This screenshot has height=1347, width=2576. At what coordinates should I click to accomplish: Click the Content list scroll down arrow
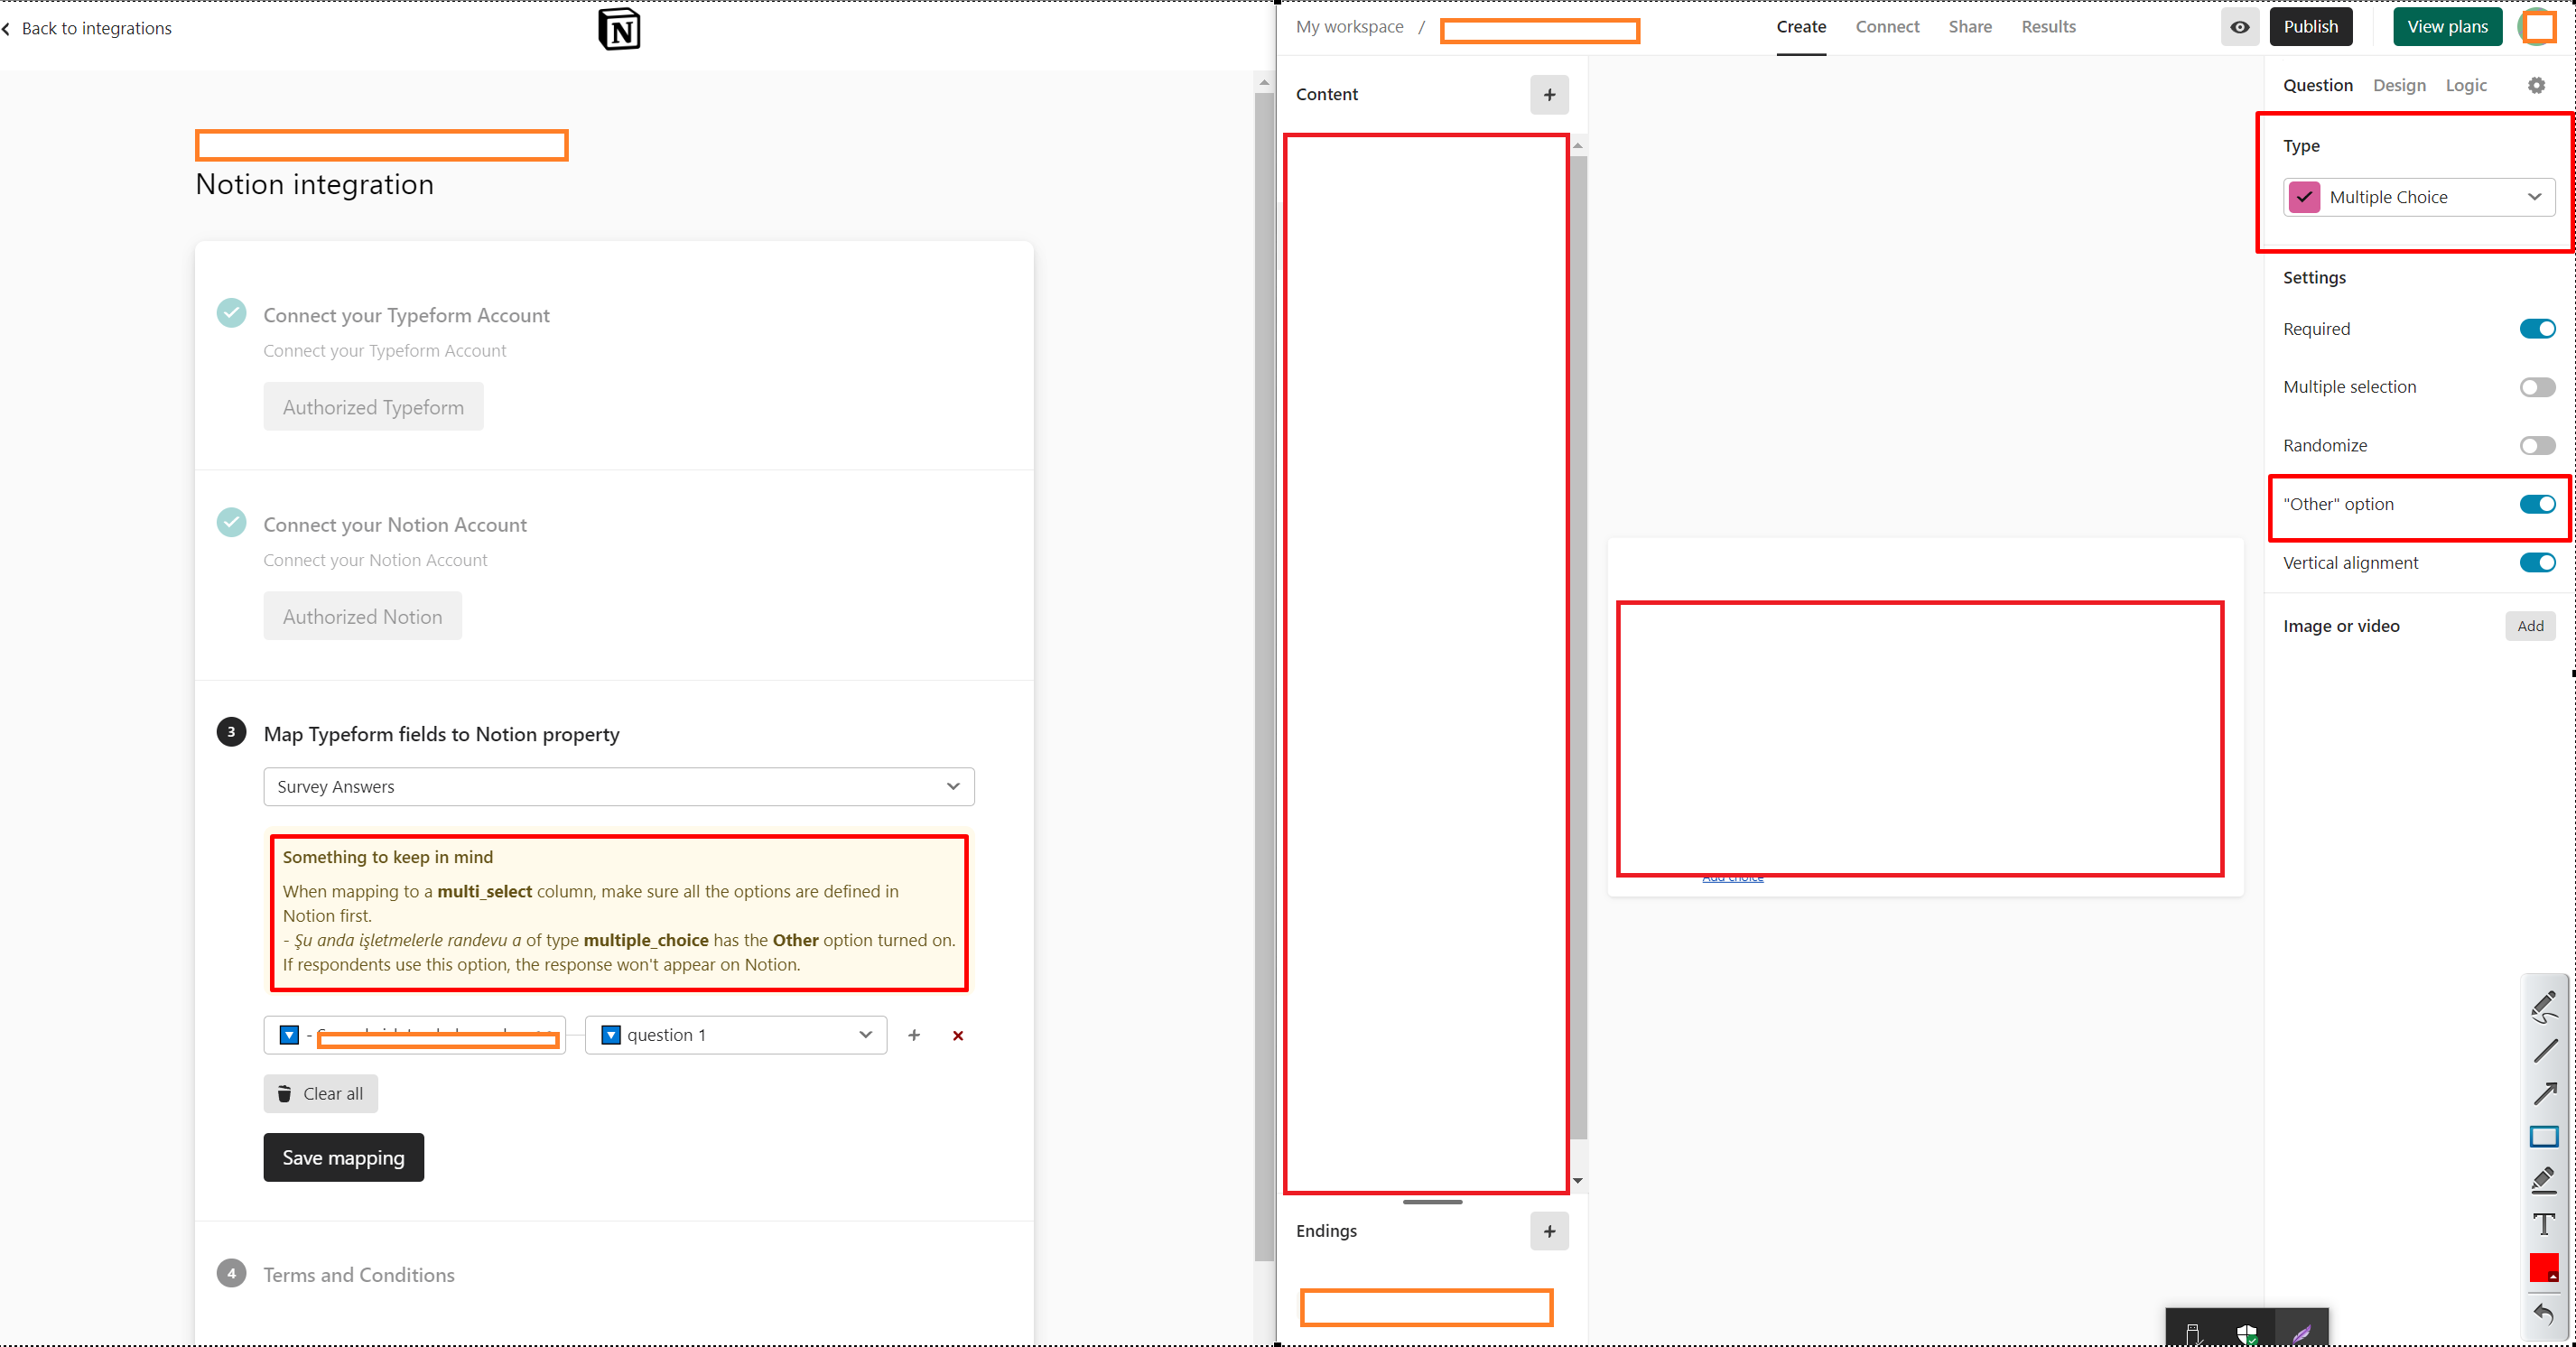1577,1181
